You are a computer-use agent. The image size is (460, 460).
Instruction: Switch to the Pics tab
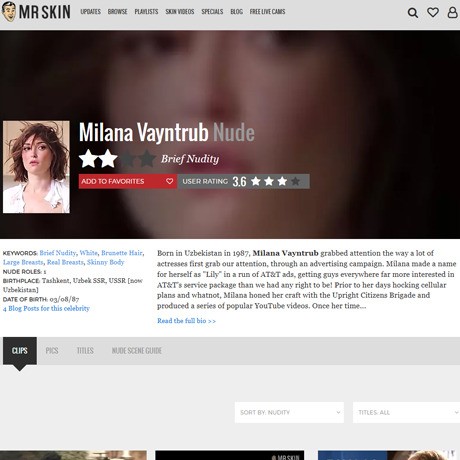(x=52, y=351)
